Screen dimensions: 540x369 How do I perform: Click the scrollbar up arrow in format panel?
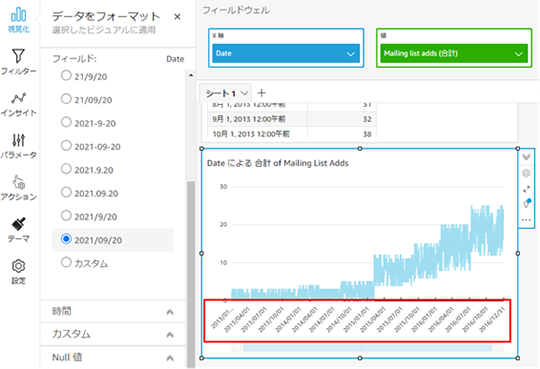(x=191, y=75)
